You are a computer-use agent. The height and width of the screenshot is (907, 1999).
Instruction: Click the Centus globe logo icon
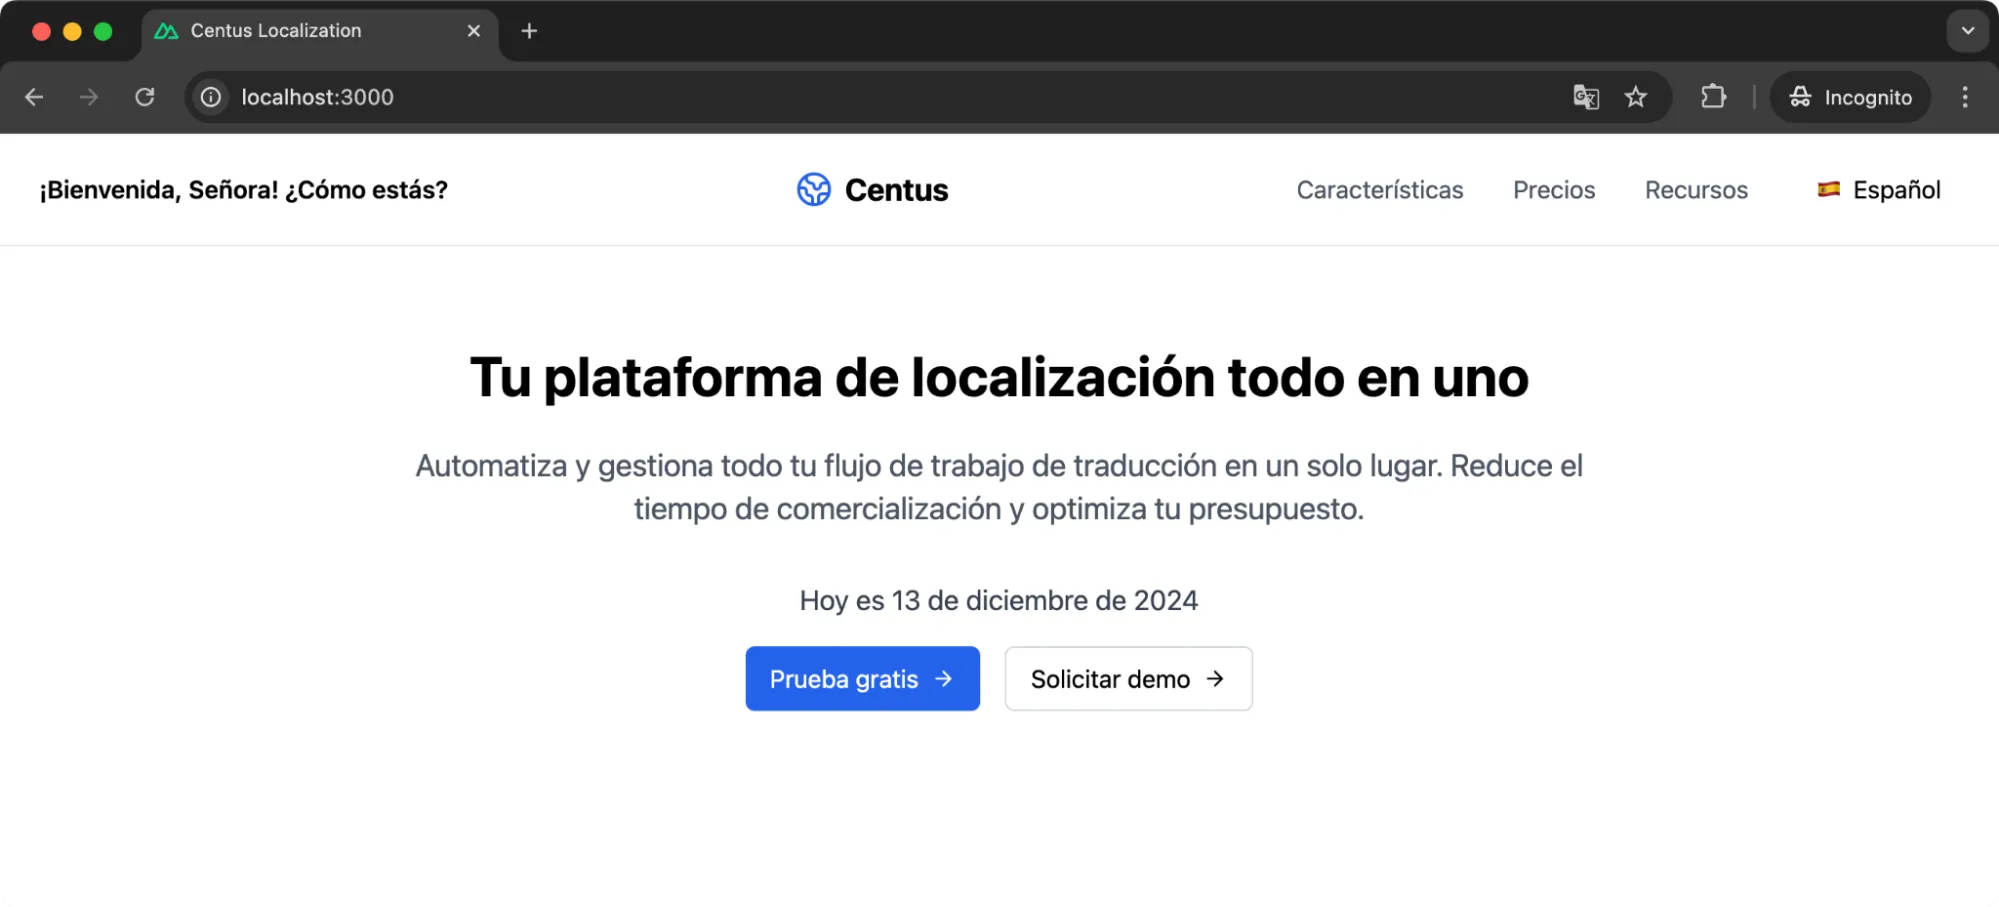coord(813,189)
